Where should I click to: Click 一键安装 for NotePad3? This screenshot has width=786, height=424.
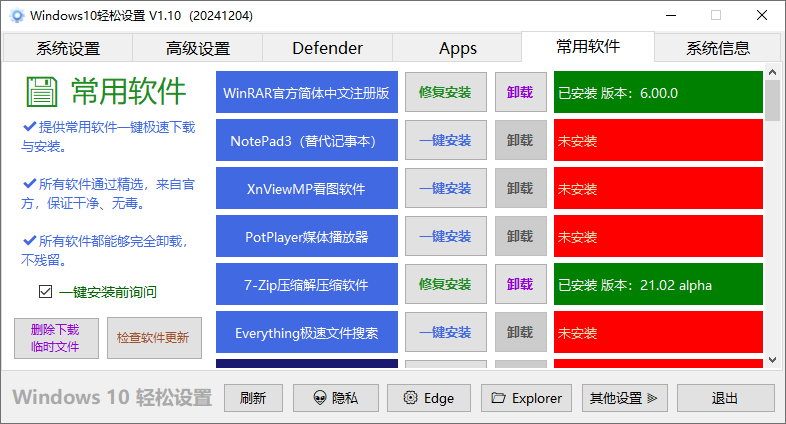point(446,140)
